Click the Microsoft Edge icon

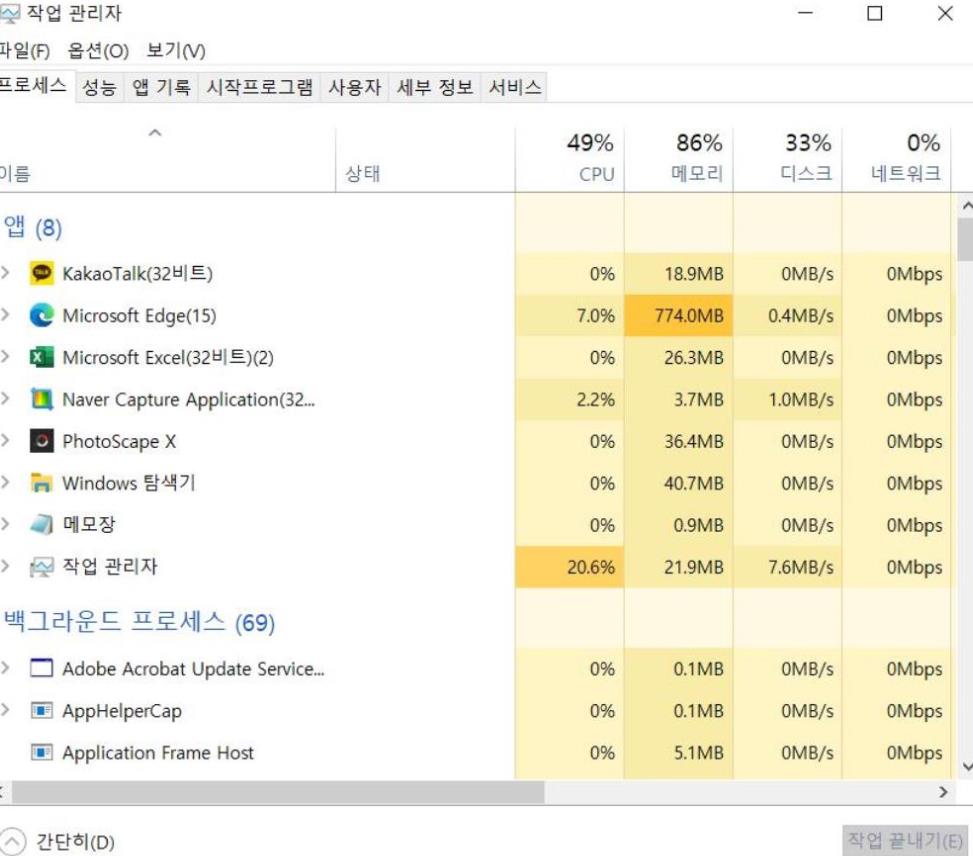click(42, 315)
